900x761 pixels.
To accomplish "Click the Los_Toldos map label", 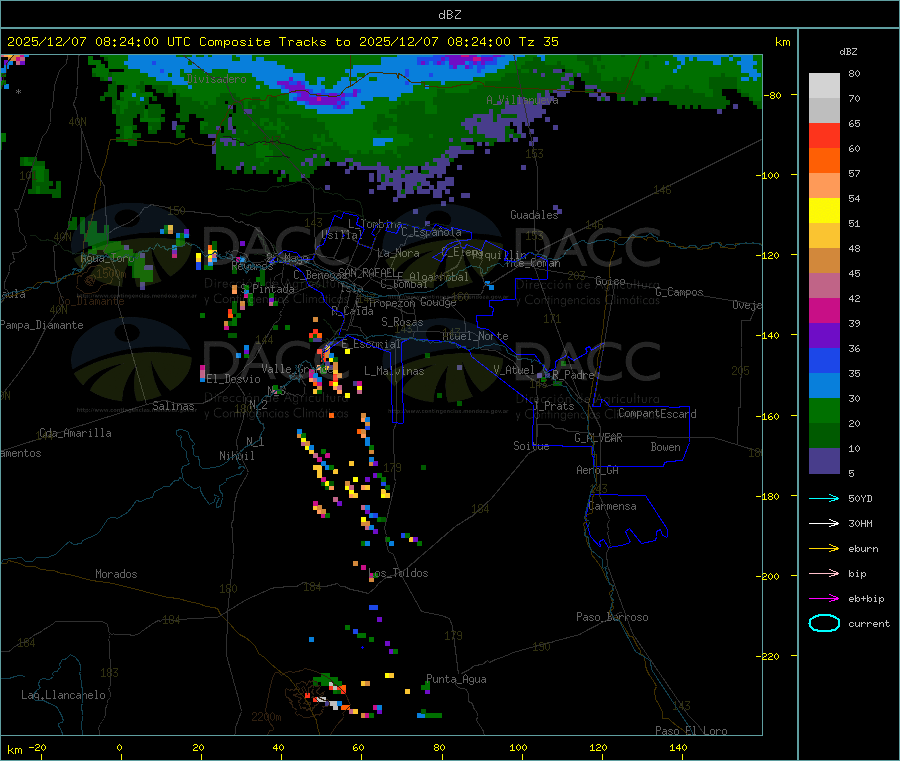I will pos(398,573).
